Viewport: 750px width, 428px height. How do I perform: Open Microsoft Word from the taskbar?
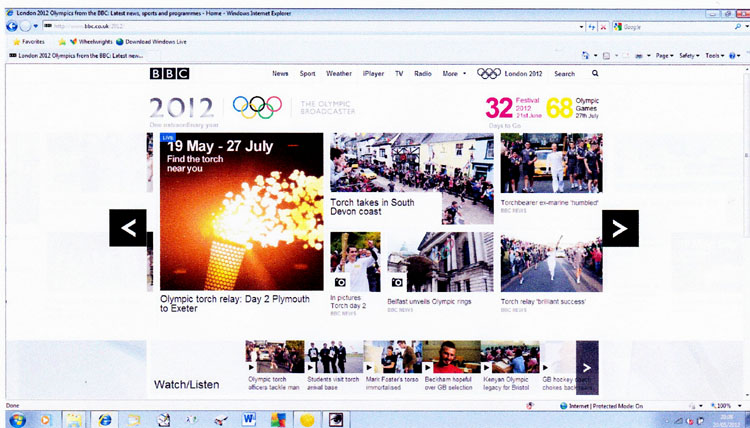click(x=249, y=420)
